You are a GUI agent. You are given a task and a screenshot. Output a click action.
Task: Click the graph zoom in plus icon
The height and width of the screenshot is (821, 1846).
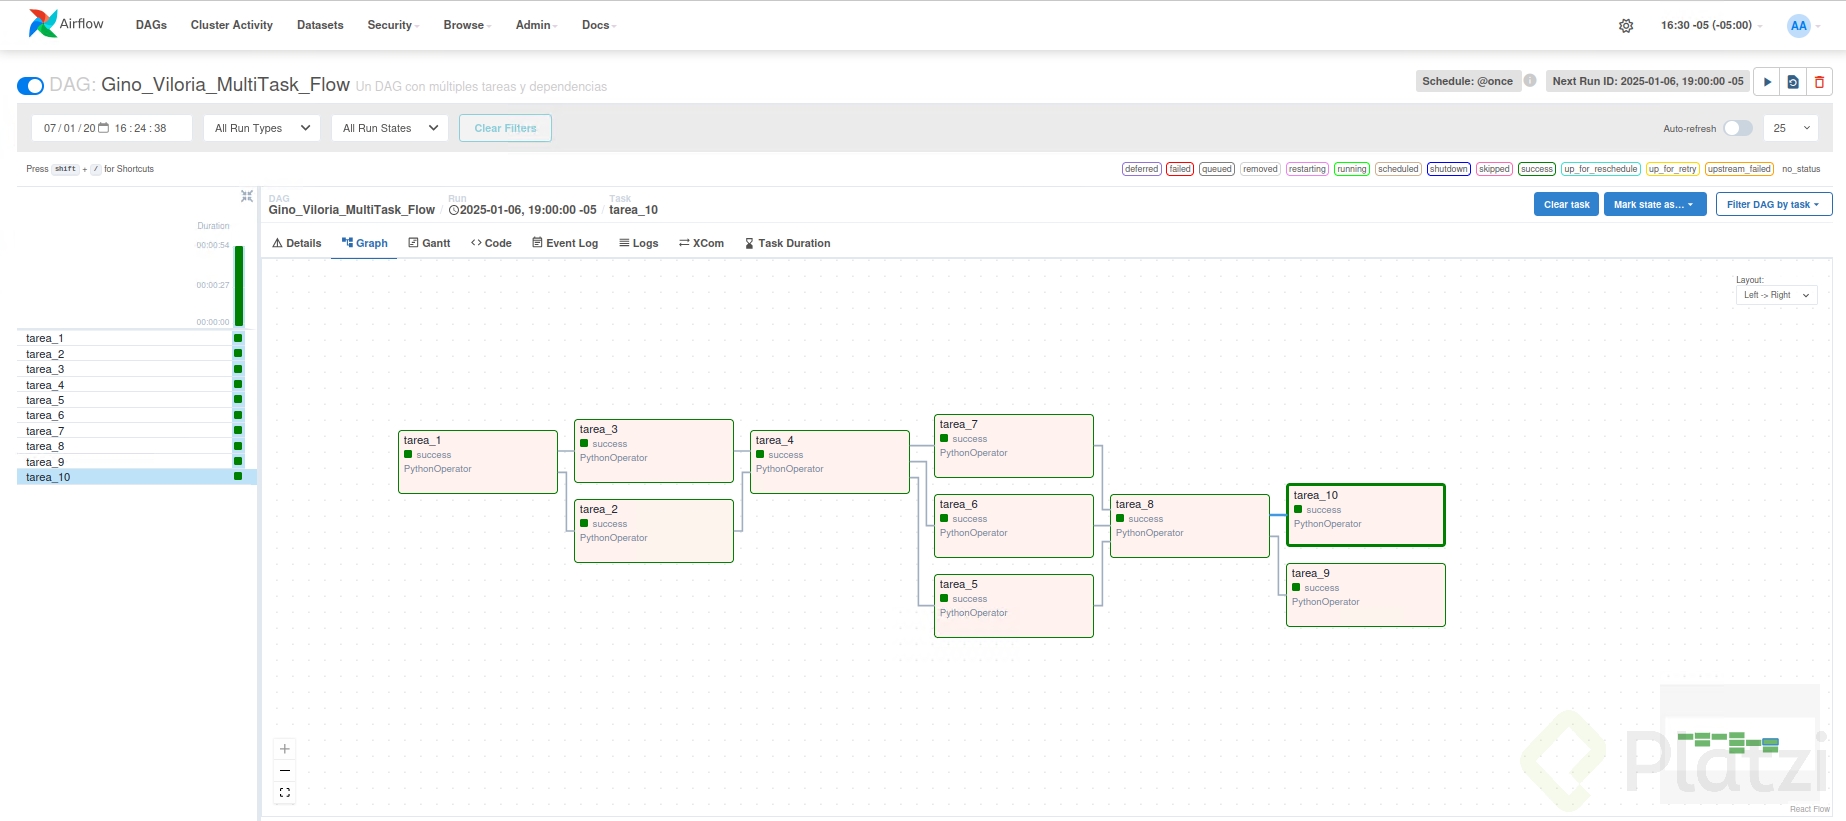pyautogui.click(x=285, y=749)
